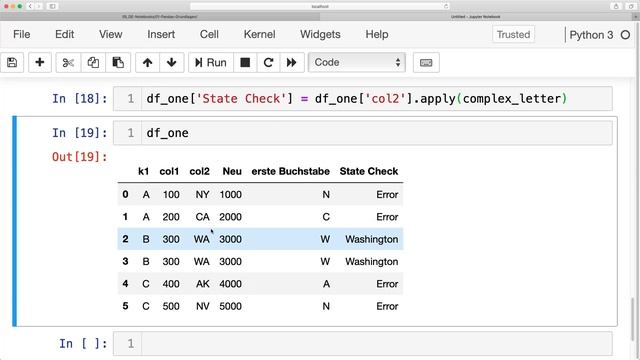Run the selected cell
This screenshot has height=360, width=640.
click(x=211, y=62)
